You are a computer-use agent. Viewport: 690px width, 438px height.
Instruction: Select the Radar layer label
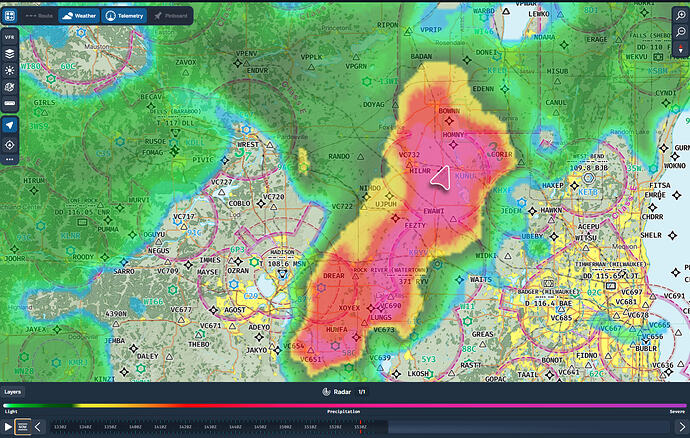[x=342, y=392]
